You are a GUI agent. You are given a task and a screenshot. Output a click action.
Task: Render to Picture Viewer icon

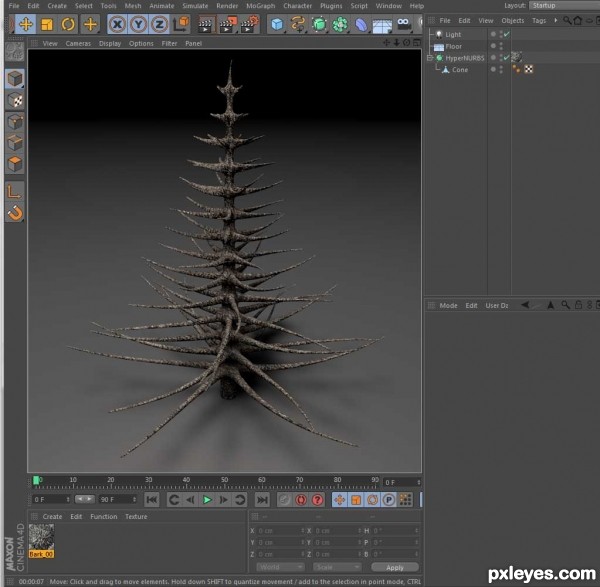228,24
